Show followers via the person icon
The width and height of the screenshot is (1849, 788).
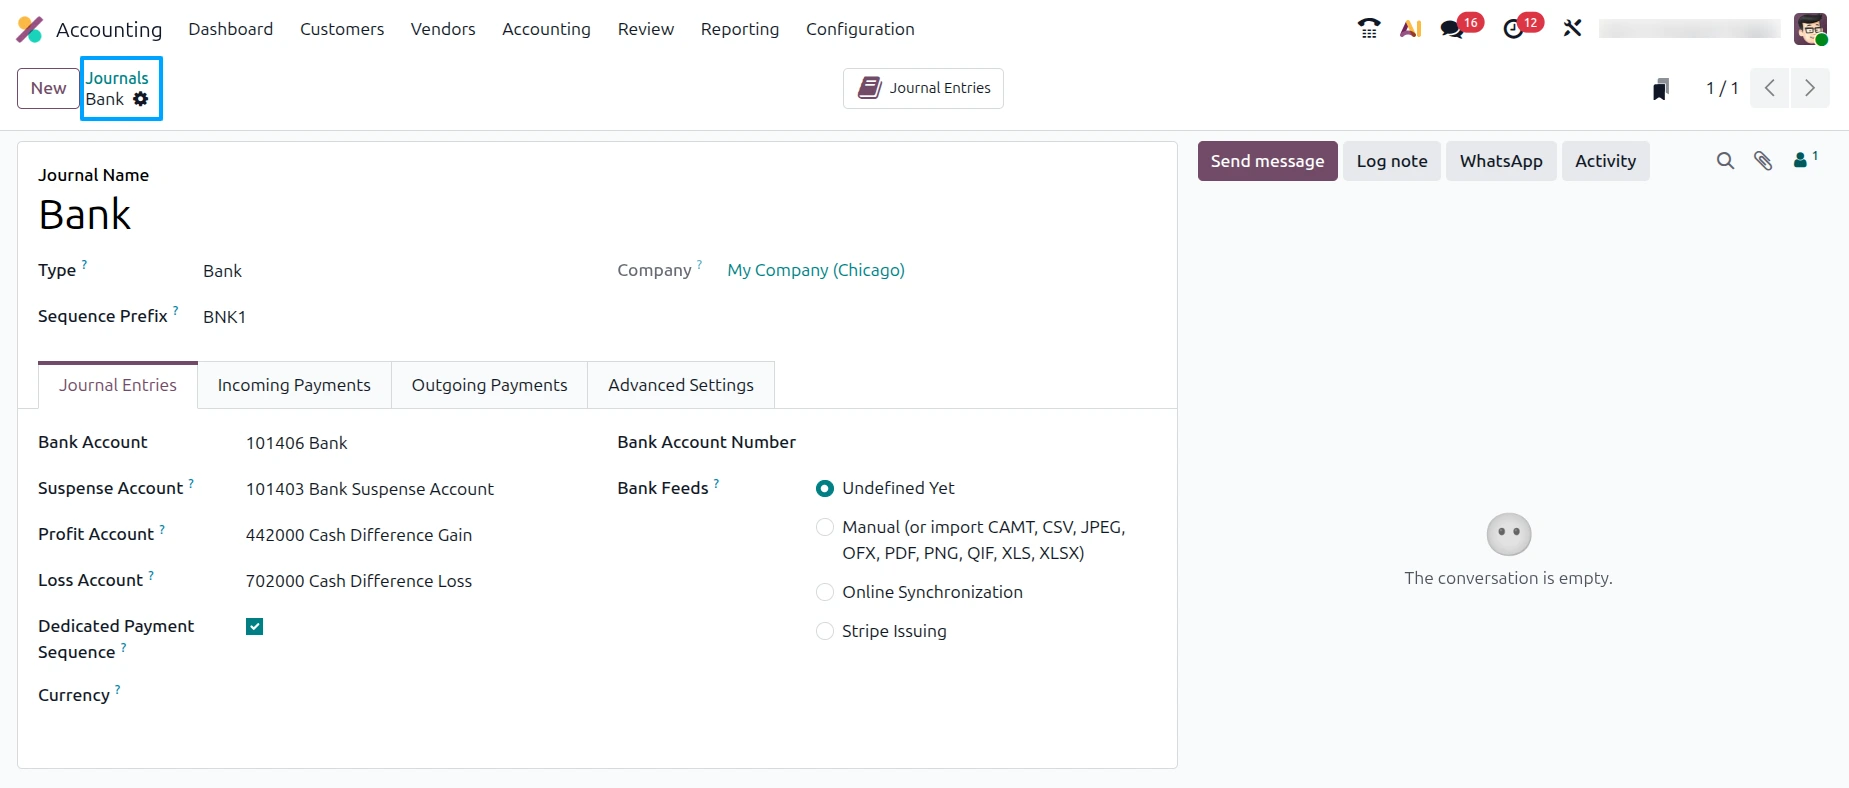coord(1805,159)
